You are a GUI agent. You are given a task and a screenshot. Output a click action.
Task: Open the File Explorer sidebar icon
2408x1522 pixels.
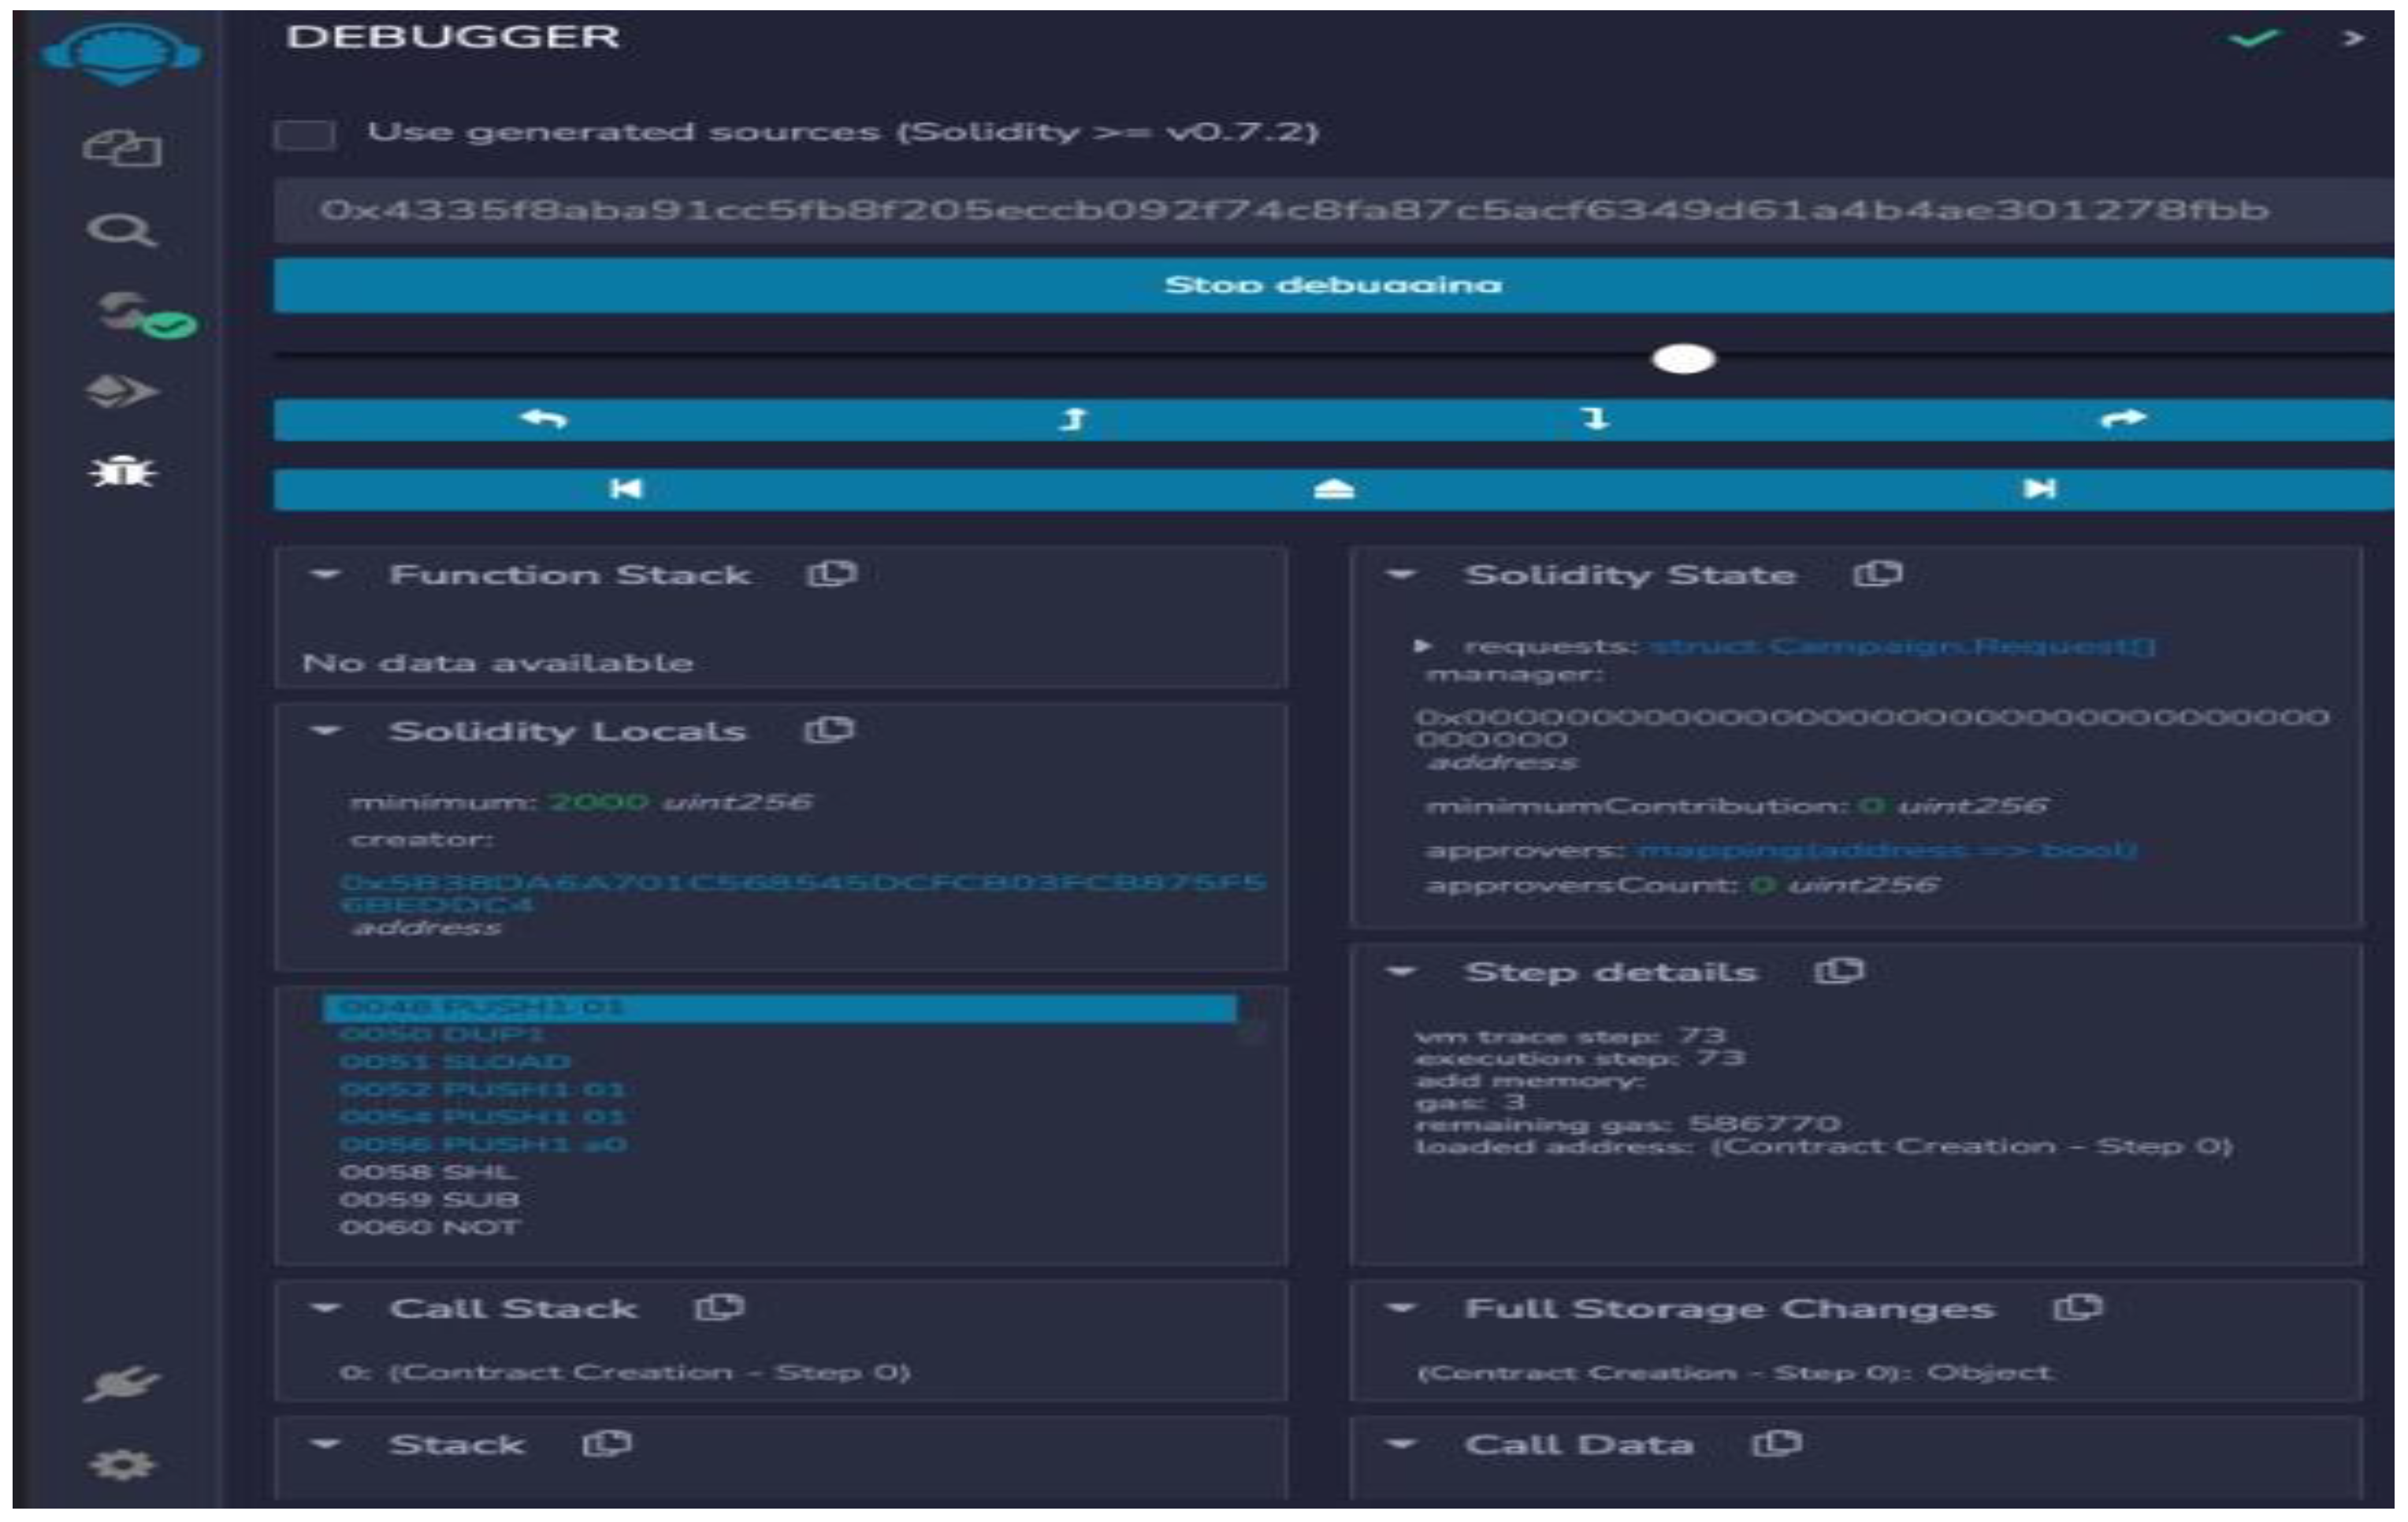point(121,150)
